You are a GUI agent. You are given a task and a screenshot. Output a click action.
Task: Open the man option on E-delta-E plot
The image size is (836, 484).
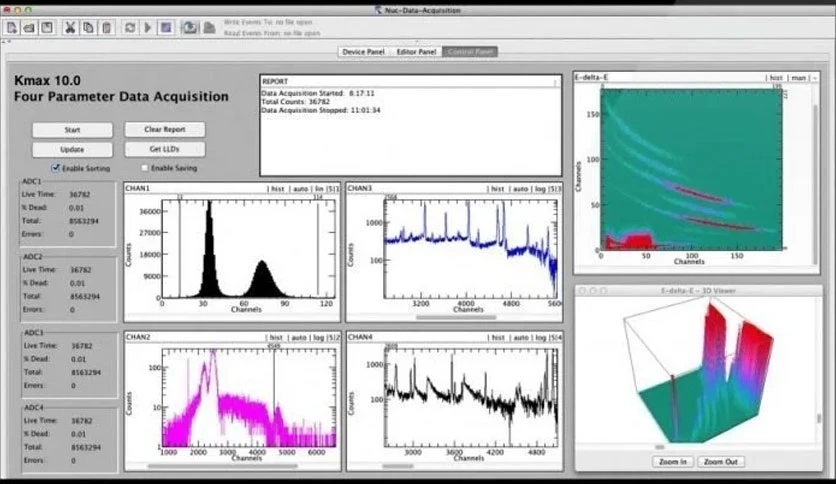[799, 78]
